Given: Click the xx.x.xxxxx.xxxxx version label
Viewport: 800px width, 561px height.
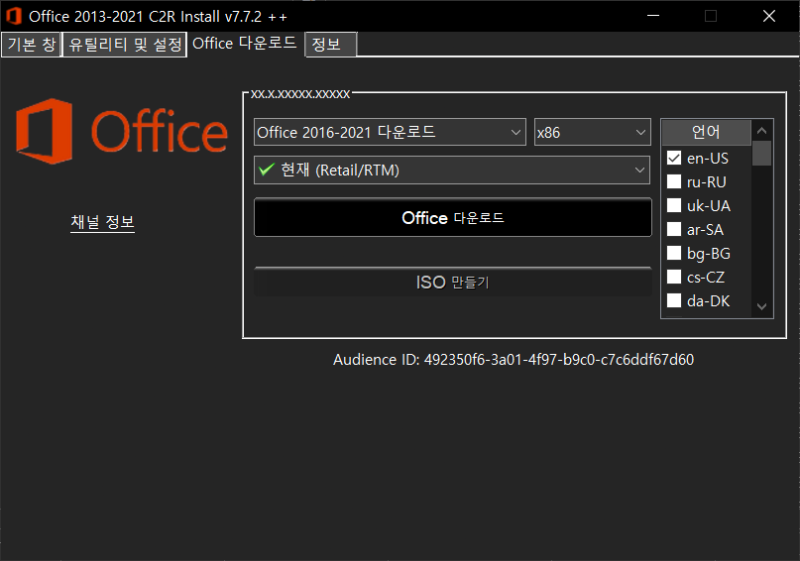Looking at the screenshot, I should tap(301, 94).
